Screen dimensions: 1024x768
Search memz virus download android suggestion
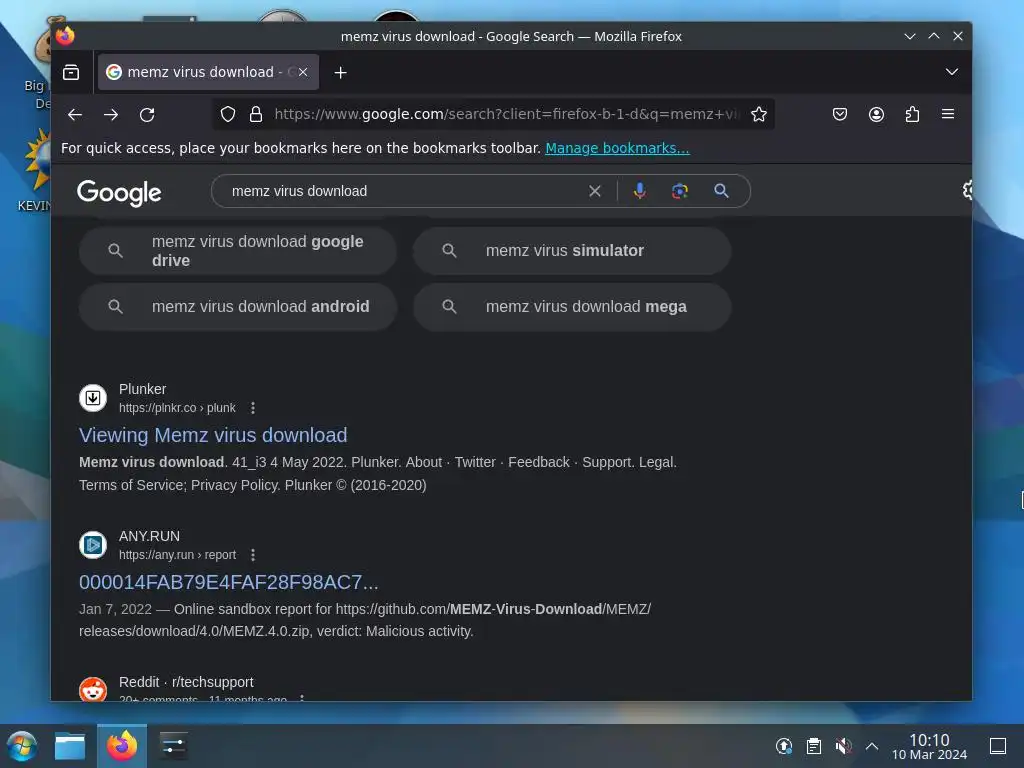[238, 306]
